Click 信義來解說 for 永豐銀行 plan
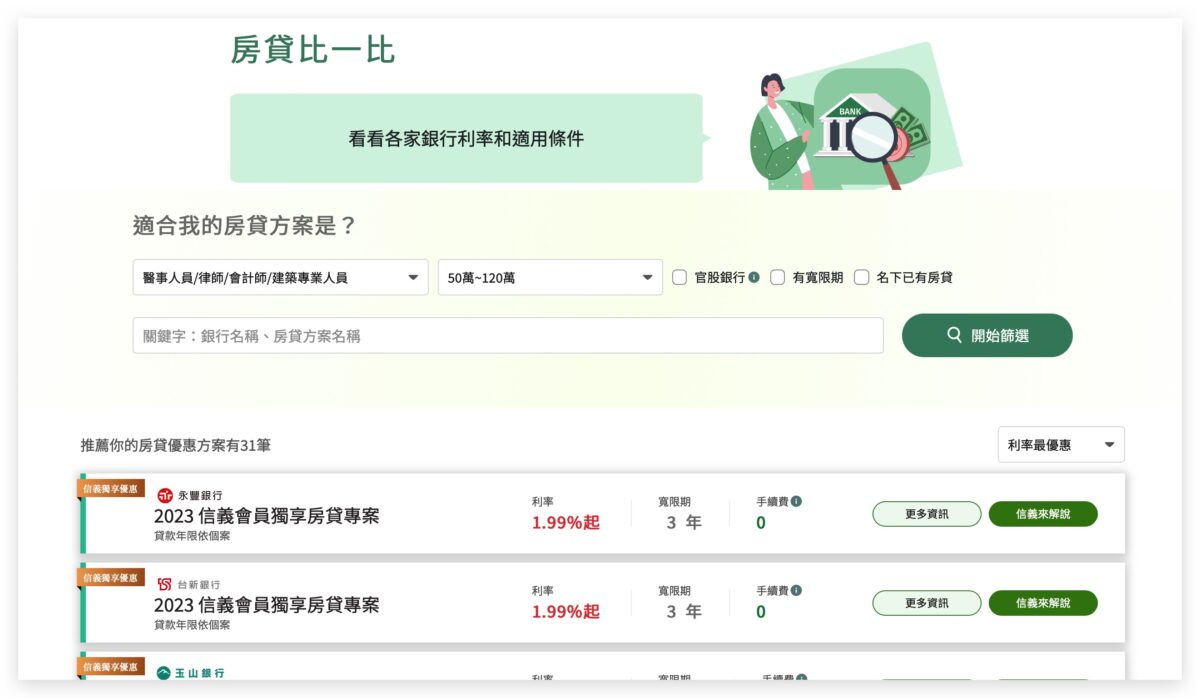This screenshot has height=698, width=1200. (1043, 514)
